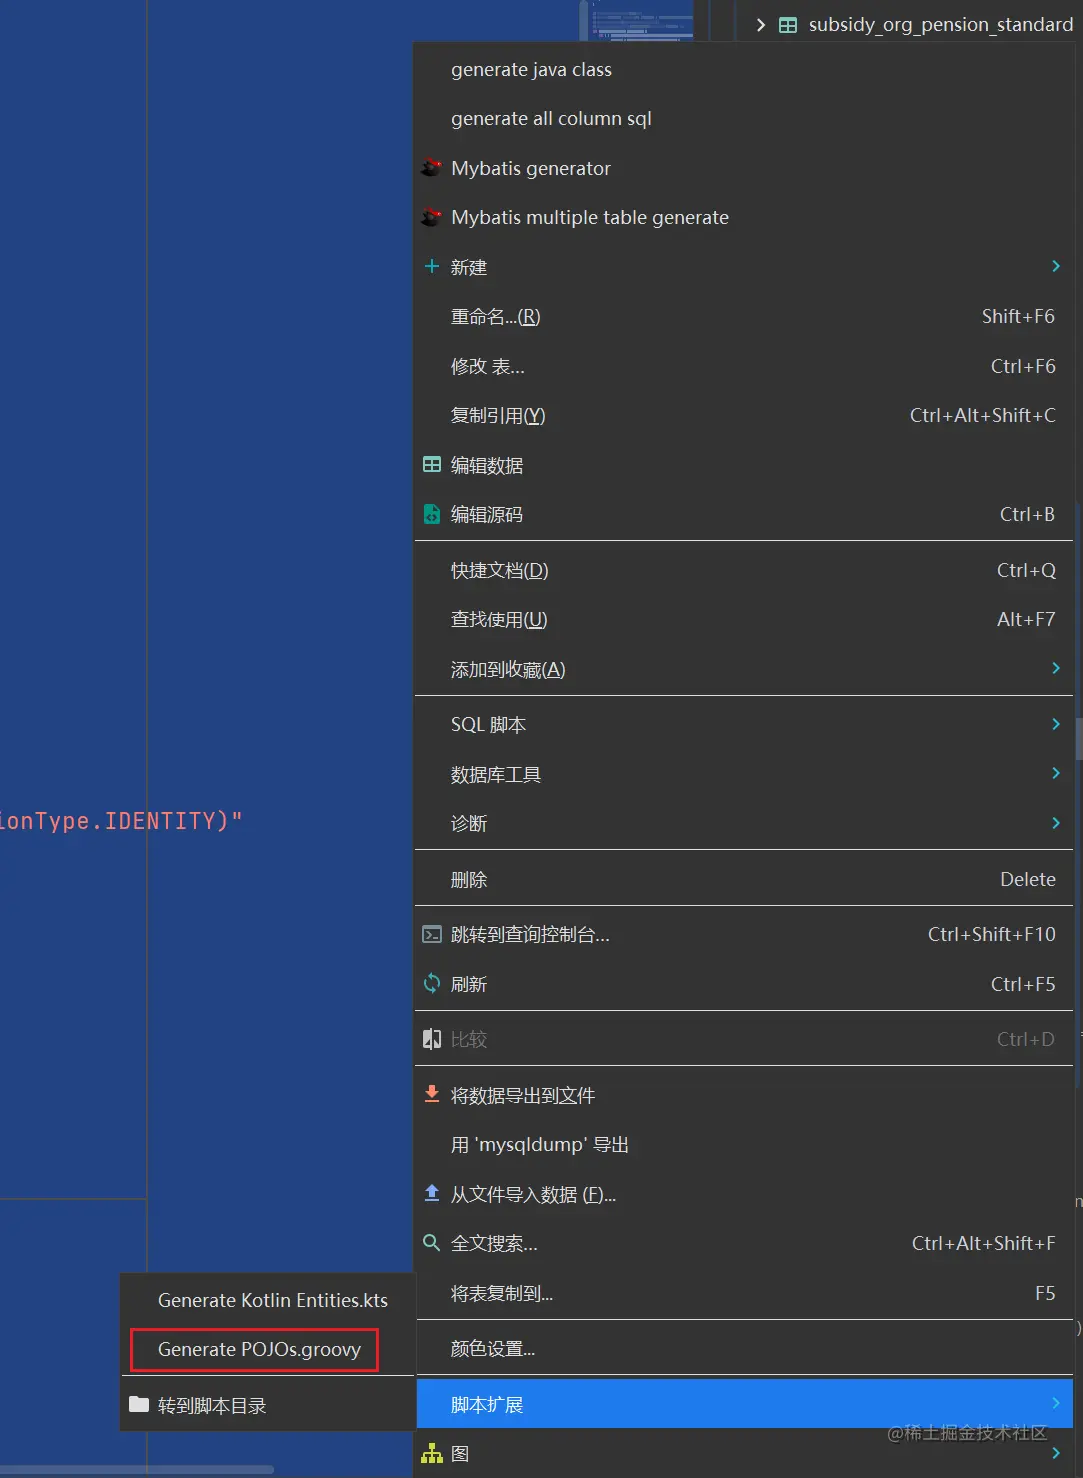The width and height of the screenshot is (1083, 1478).
Task: Open the 图 submenu arrow
Action: pos(1056,1453)
